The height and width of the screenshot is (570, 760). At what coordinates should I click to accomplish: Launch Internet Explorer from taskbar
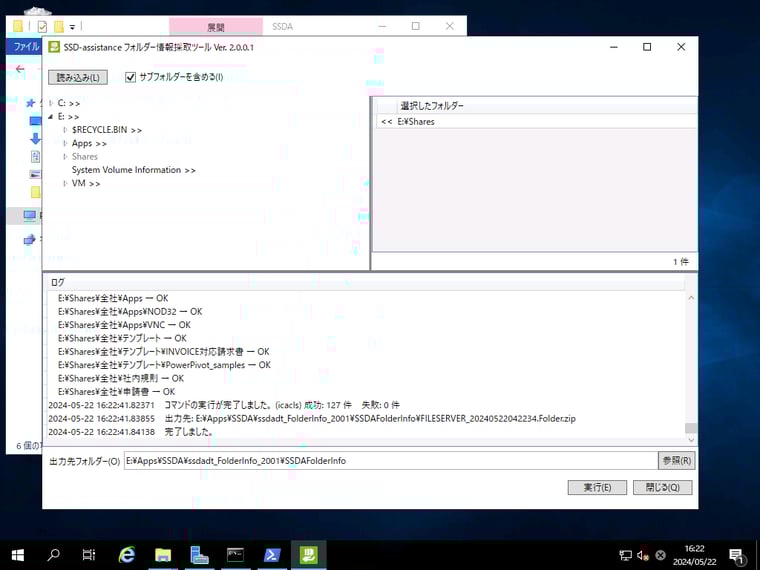click(127, 555)
